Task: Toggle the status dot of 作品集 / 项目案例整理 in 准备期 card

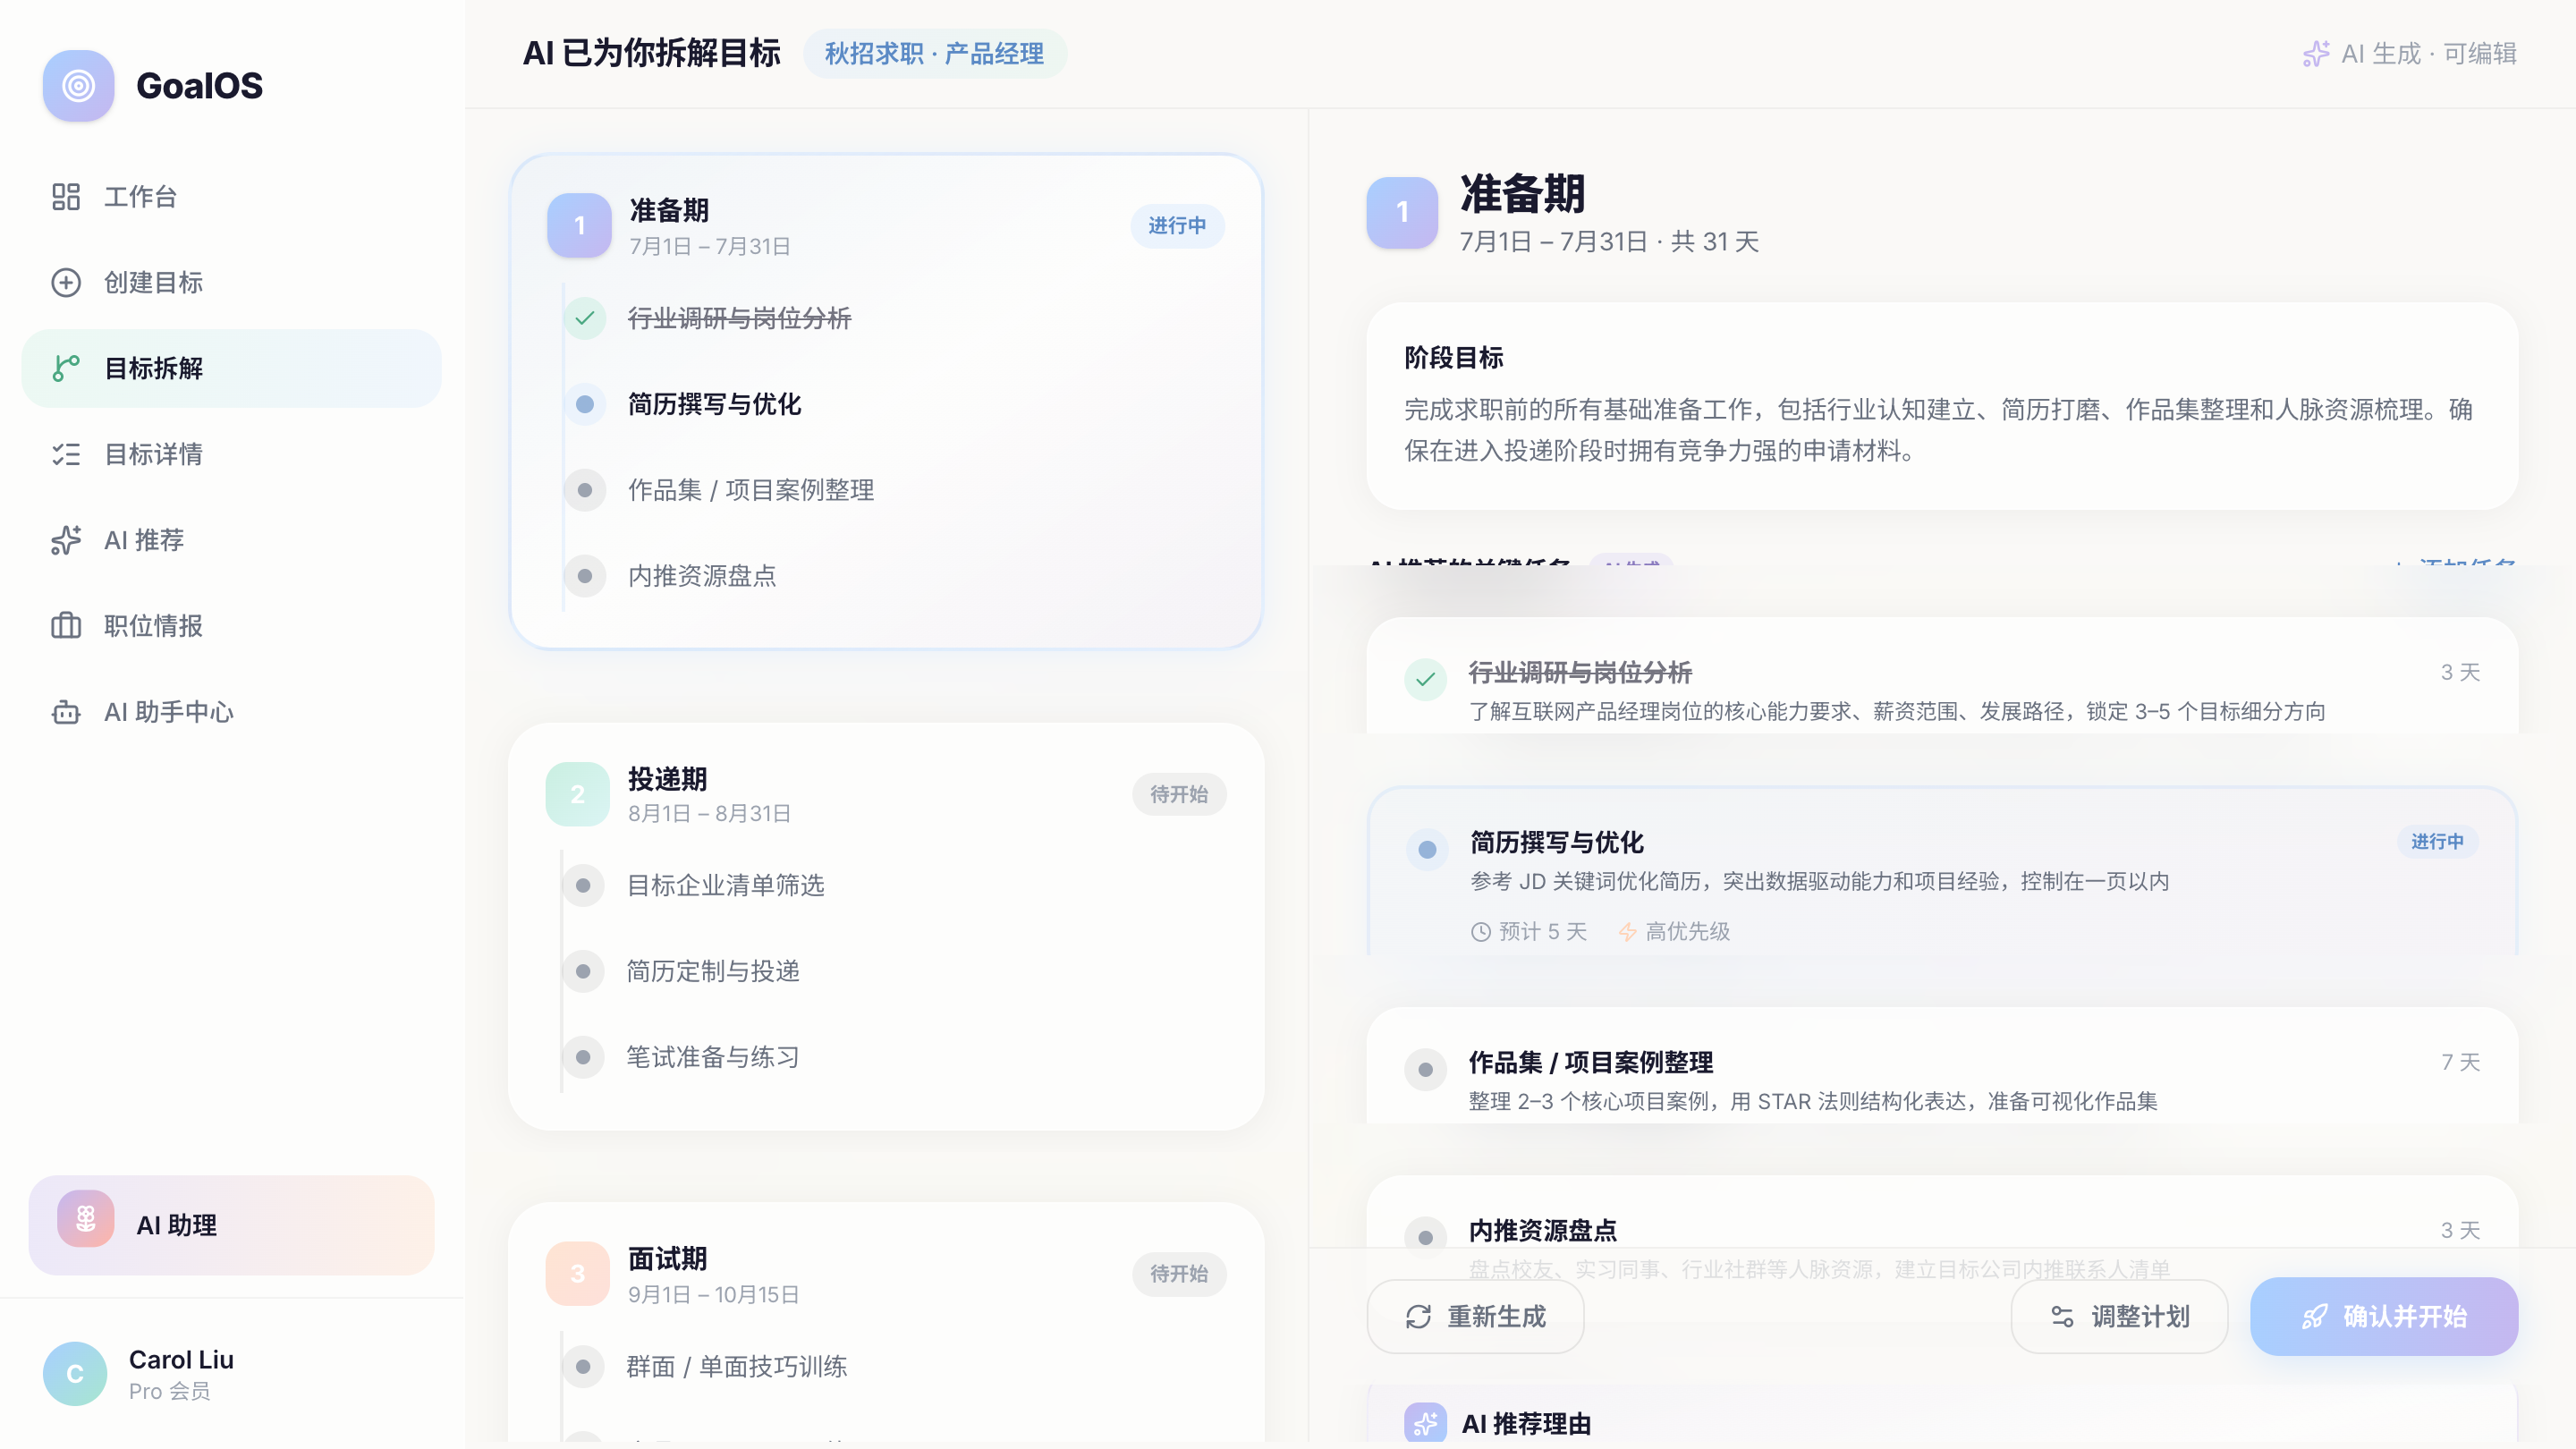Action: [585, 491]
